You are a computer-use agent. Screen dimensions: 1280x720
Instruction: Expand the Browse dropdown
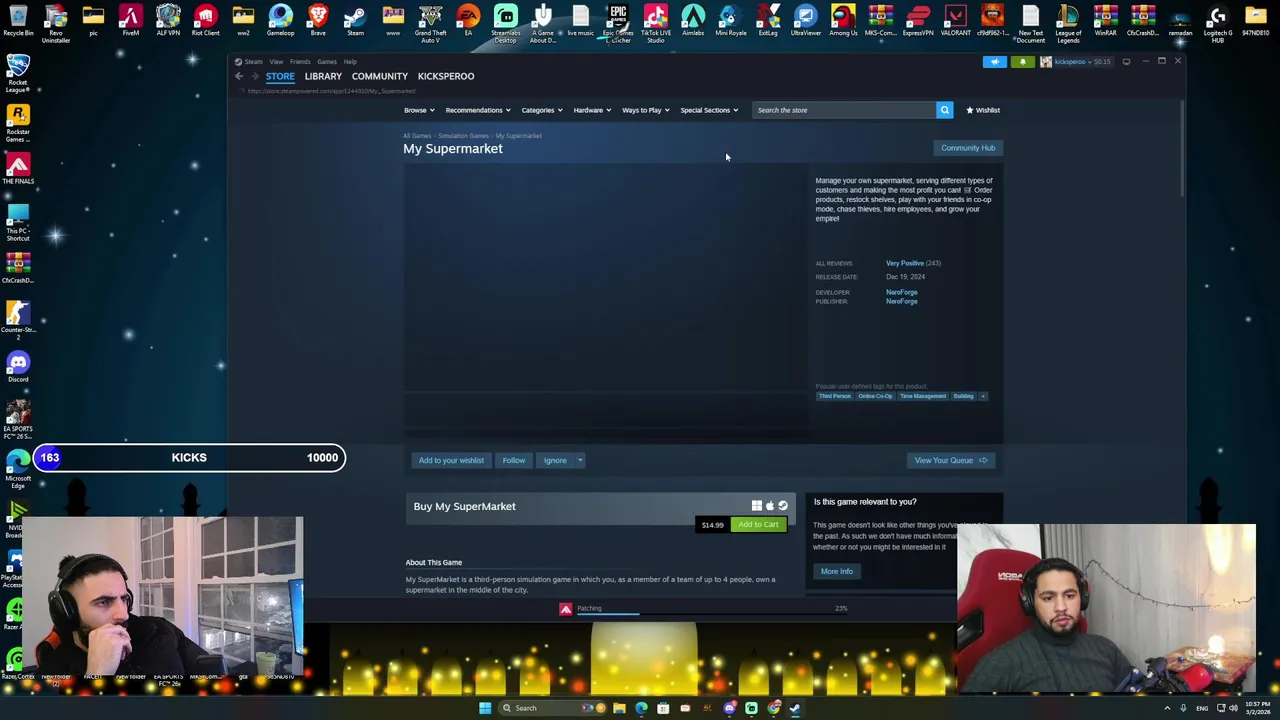click(419, 110)
